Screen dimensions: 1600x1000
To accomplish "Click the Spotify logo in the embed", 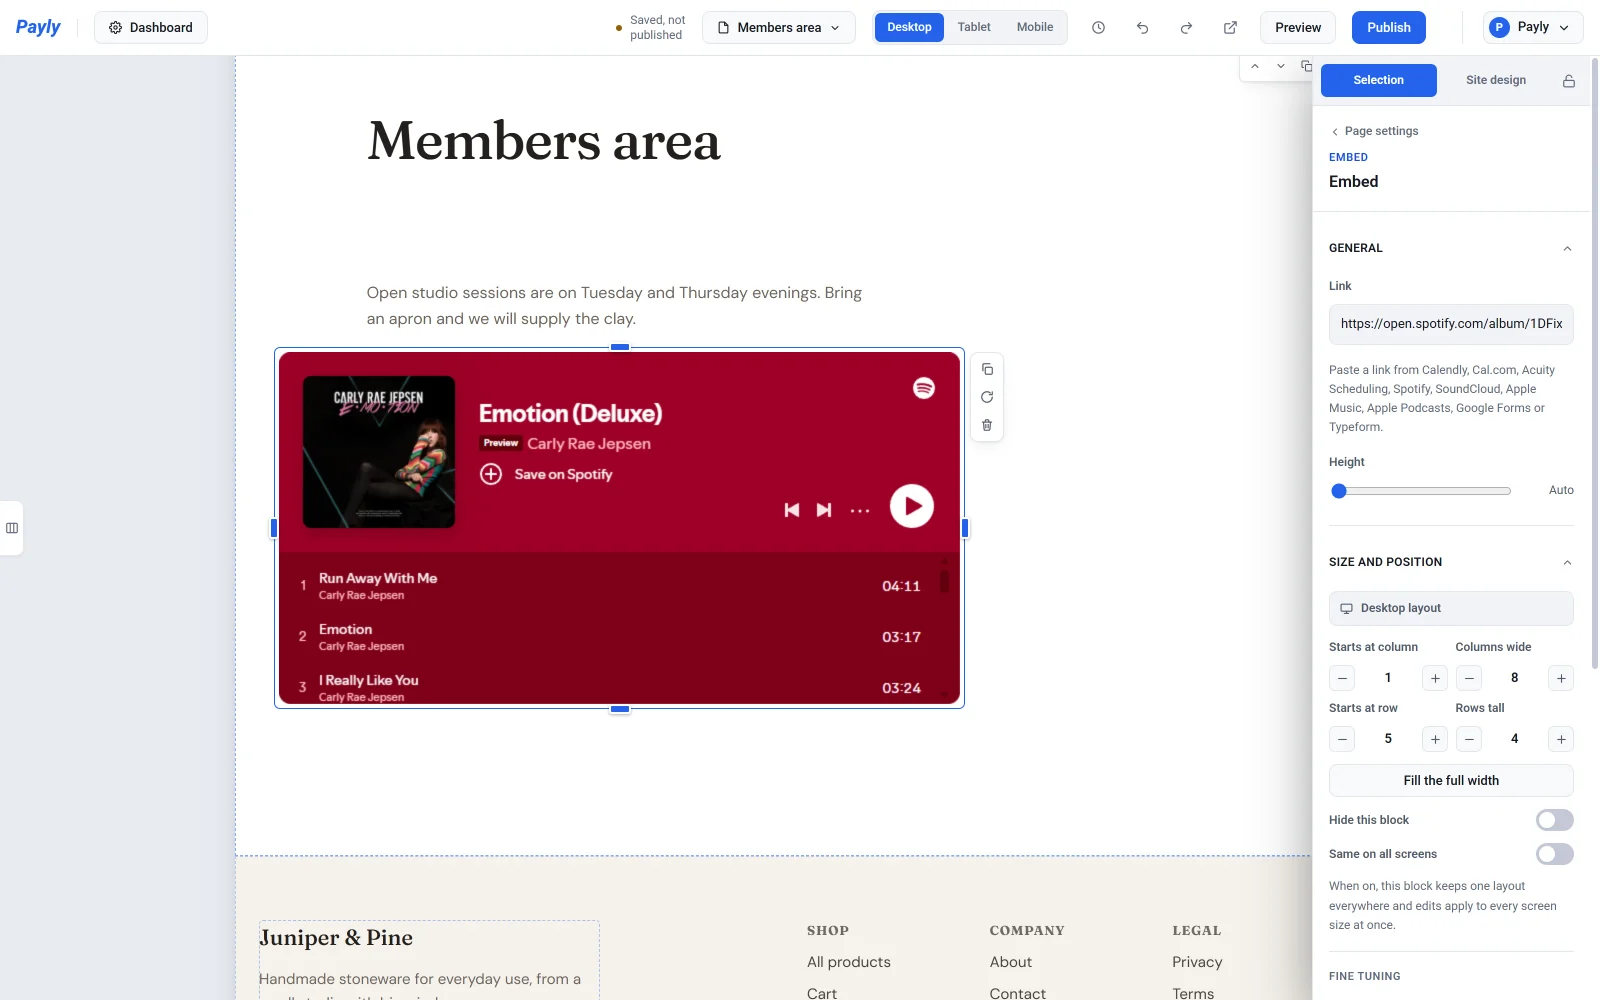I will (924, 388).
